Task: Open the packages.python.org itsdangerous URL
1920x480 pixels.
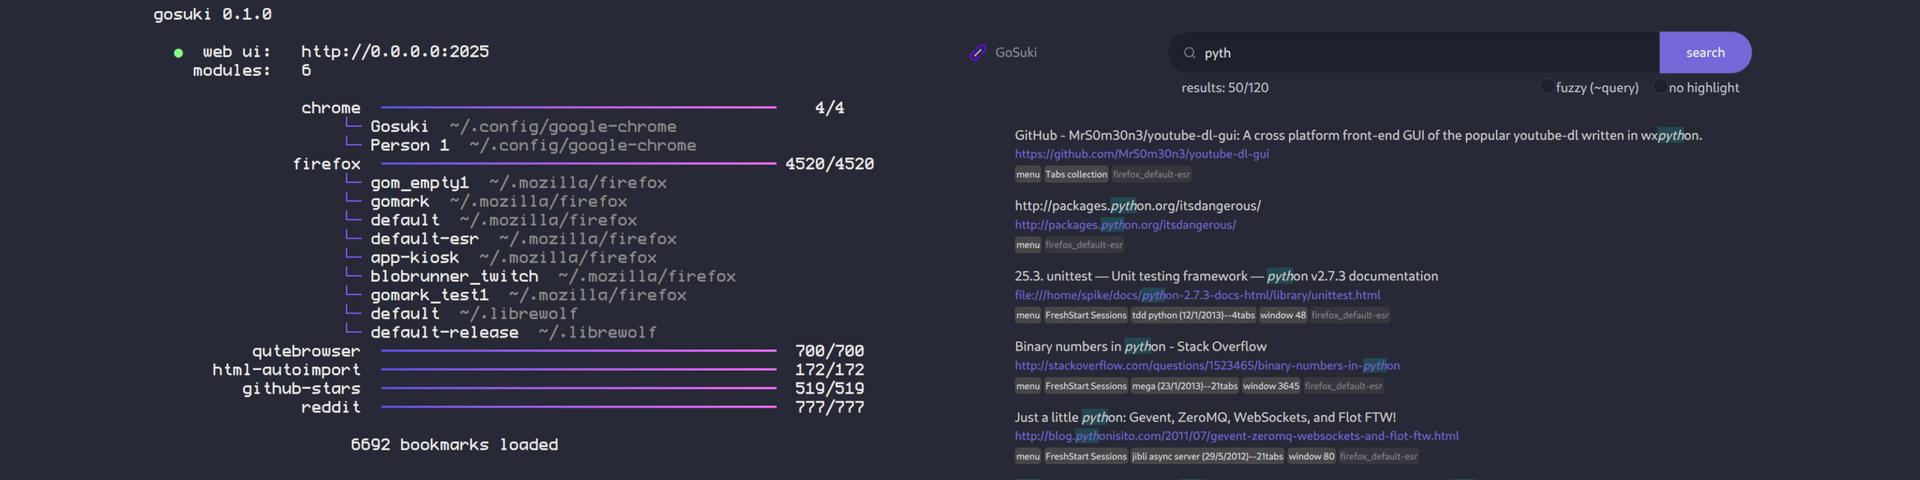Action: [1125, 225]
